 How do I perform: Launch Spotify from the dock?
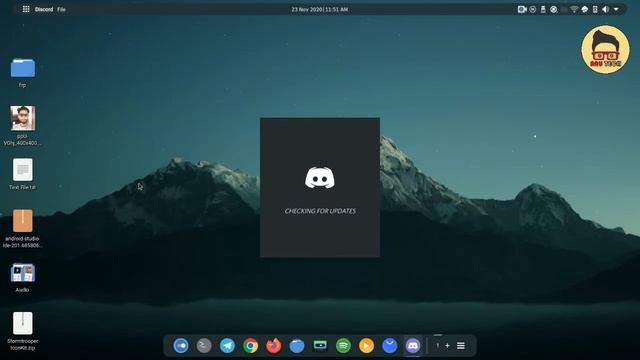point(343,346)
